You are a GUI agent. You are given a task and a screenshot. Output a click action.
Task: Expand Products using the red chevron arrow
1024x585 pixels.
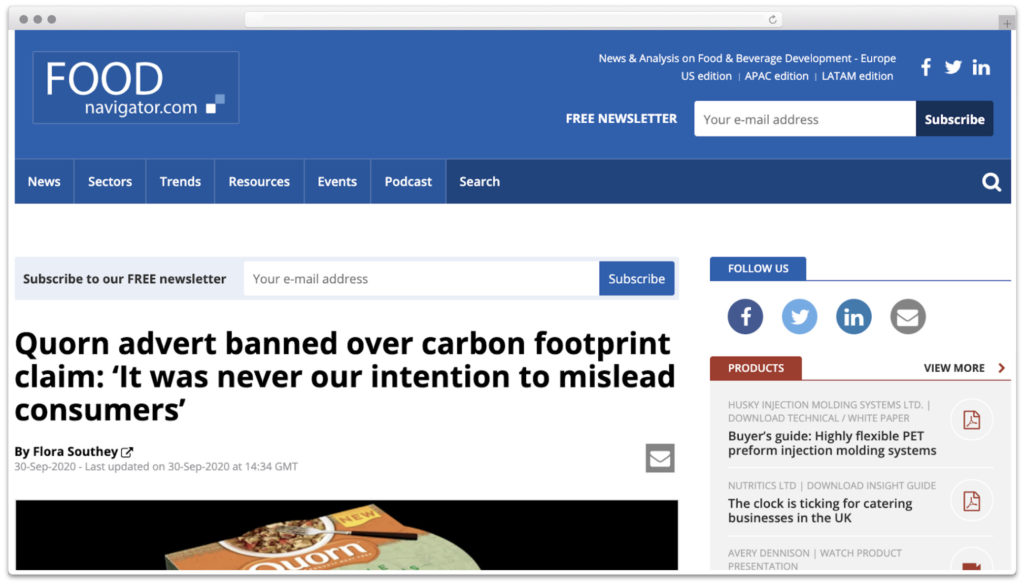(1002, 368)
